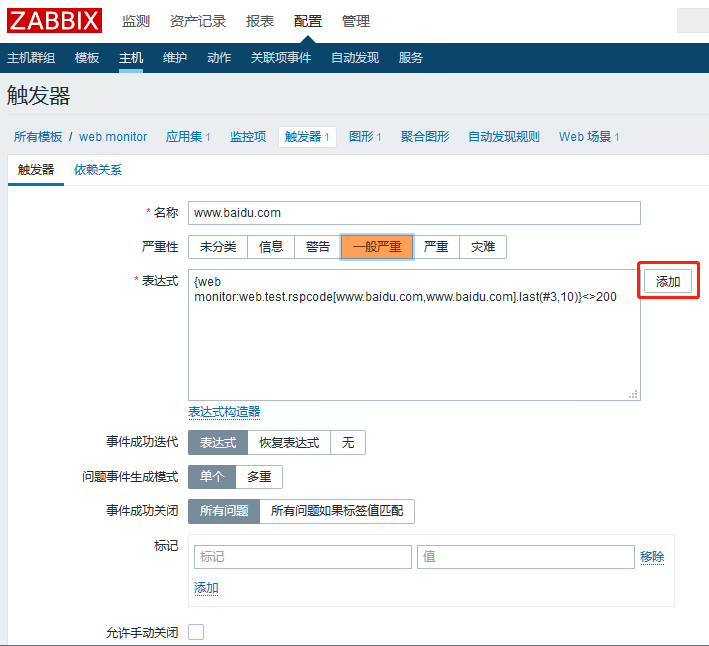This screenshot has height=646, width=709.
Task: Open web monitor breadcrumb link
Action: point(113,137)
